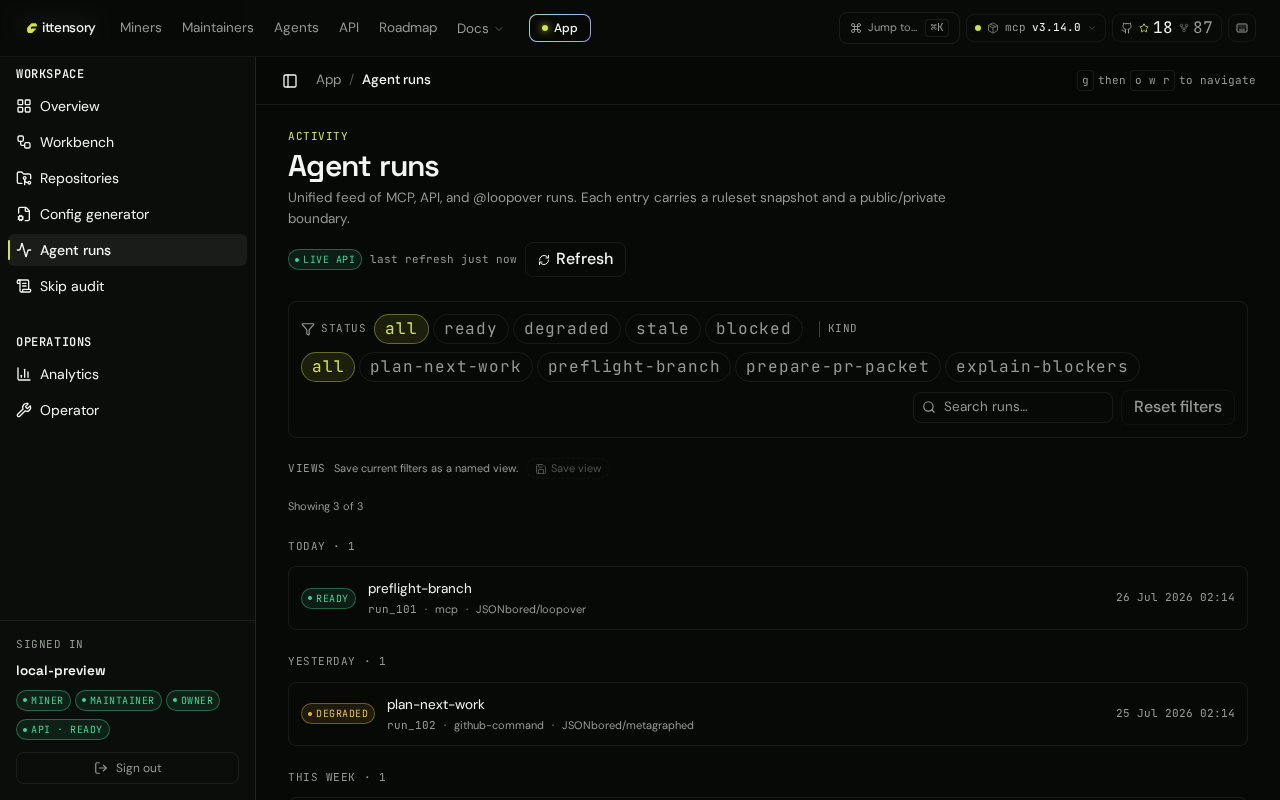Click the MINER role badge

pos(43,701)
